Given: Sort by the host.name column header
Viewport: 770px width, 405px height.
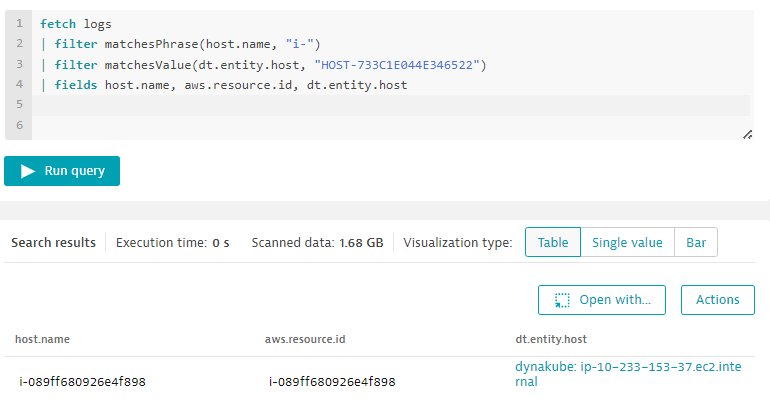Looking at the screenshot, I should tap(42, 340).
